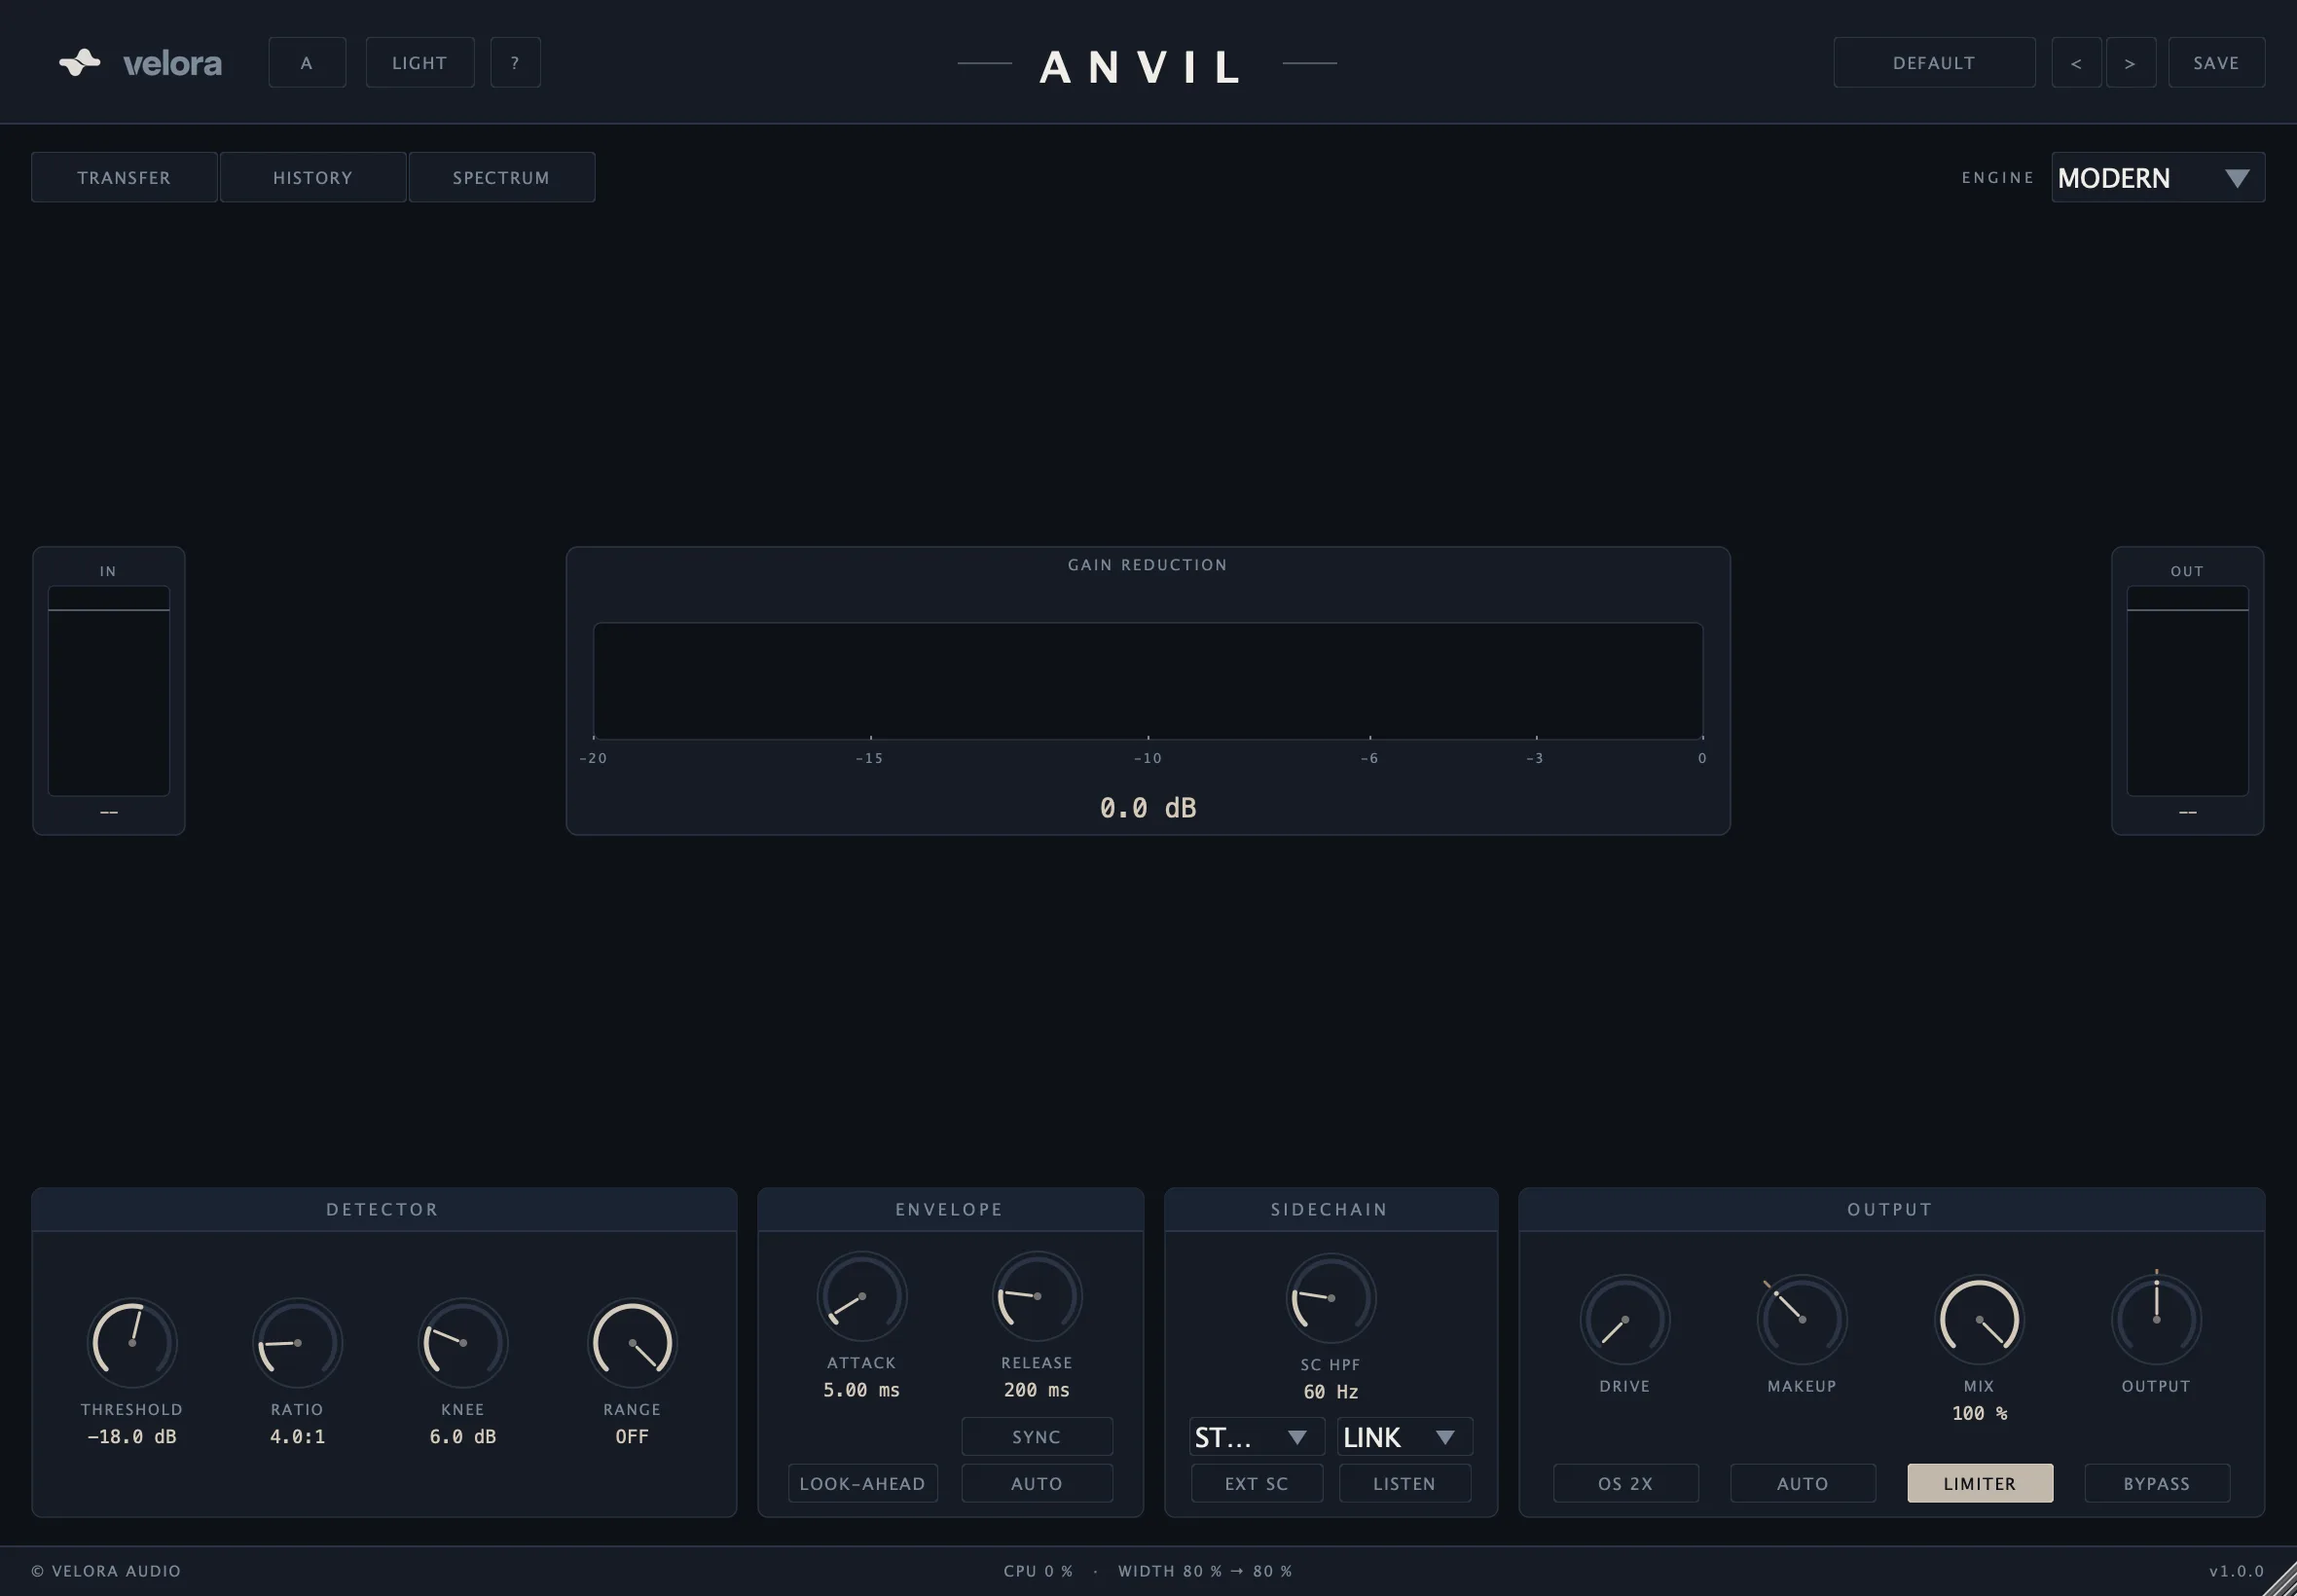
Task: Click the 100 % mix value
Action: [x=1979, y=1413]
